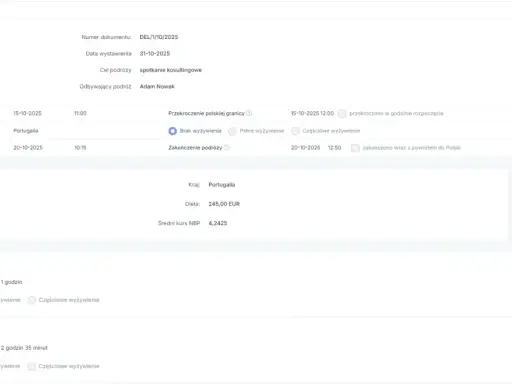Screen dimensions: 512x384
Task: Choose Częściowe wyżywienie under 2 godzin 35 minut
Action: point(32,366)
